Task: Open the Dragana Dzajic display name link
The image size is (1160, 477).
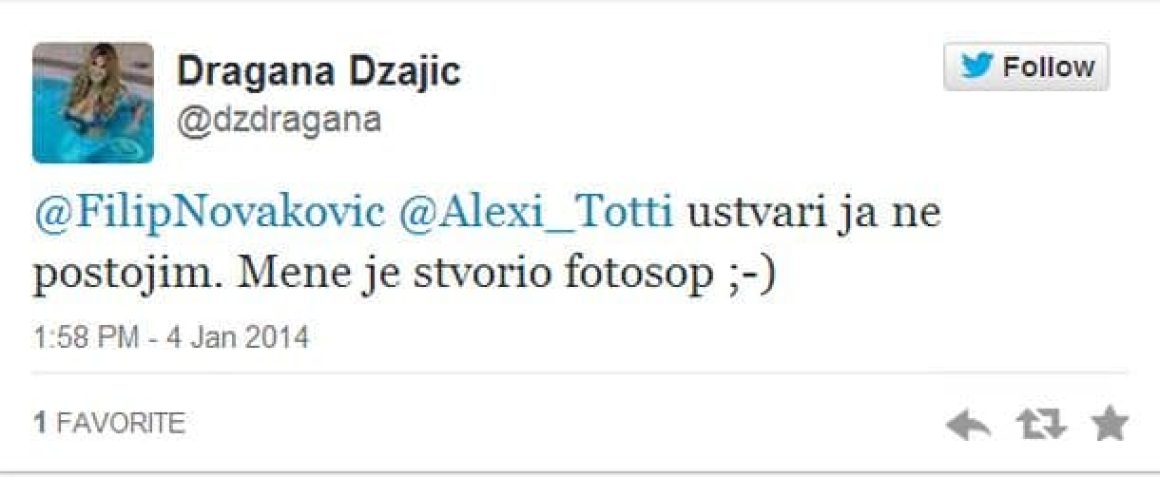Action: (318, 72)
